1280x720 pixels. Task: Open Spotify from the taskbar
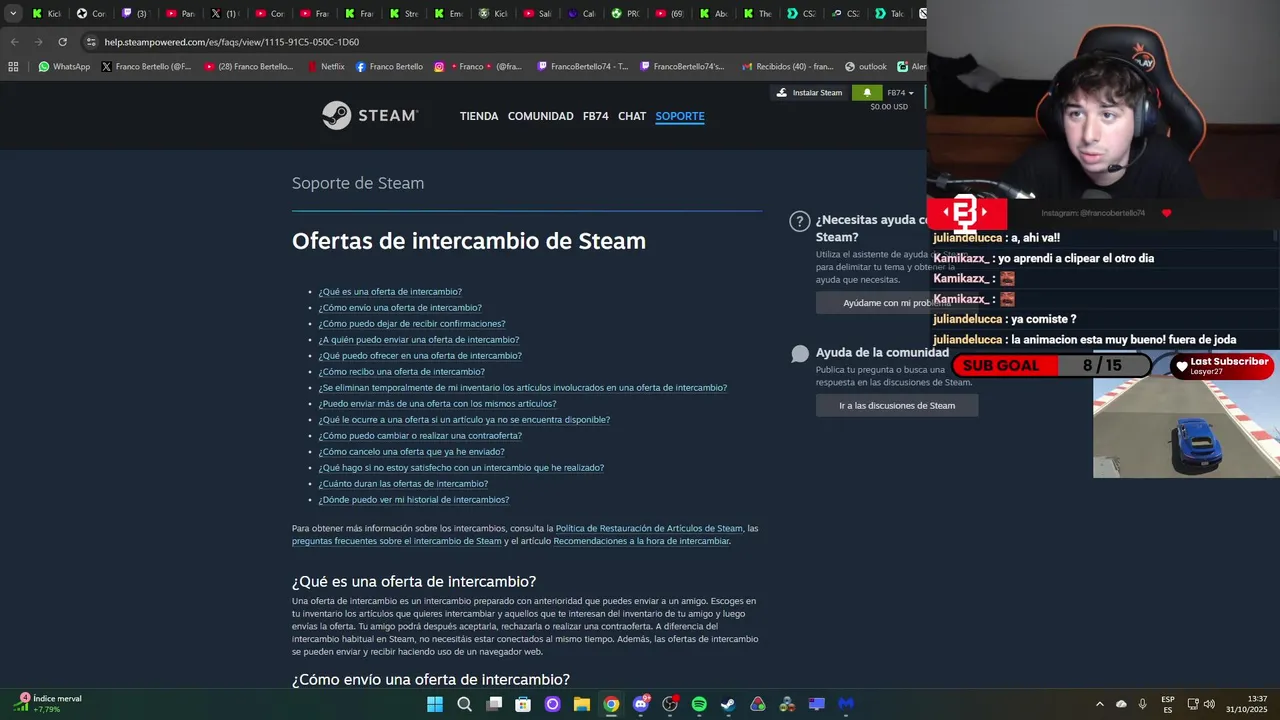click(699, 704)
